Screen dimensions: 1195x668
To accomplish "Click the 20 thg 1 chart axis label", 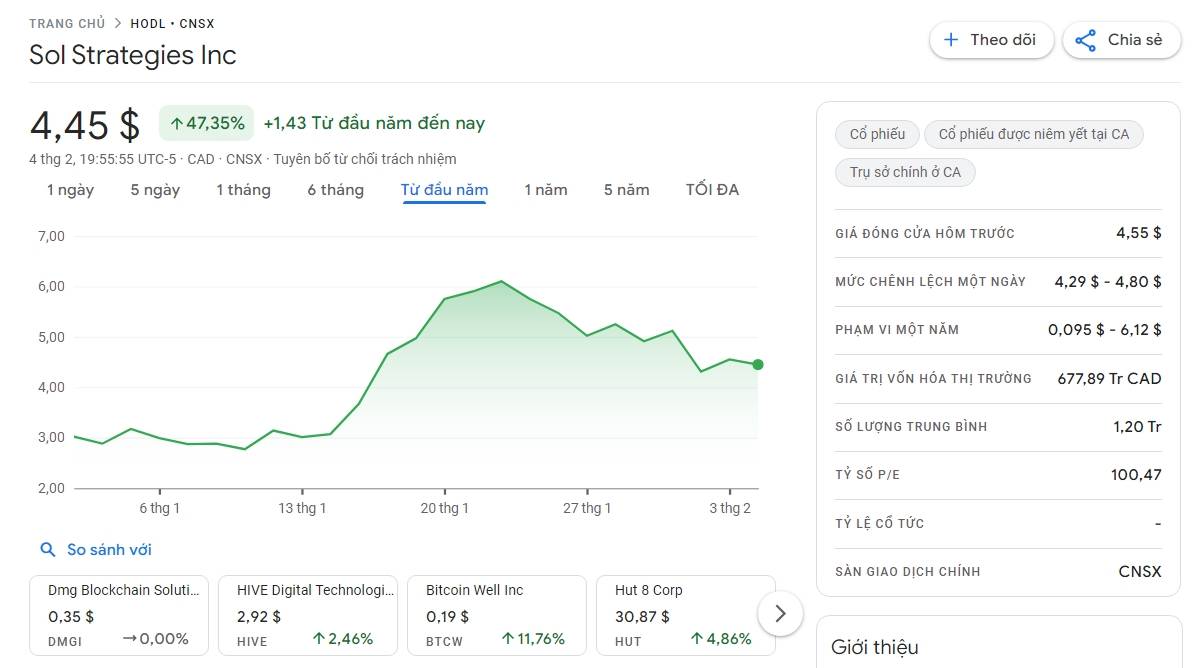I will [444, 508].
